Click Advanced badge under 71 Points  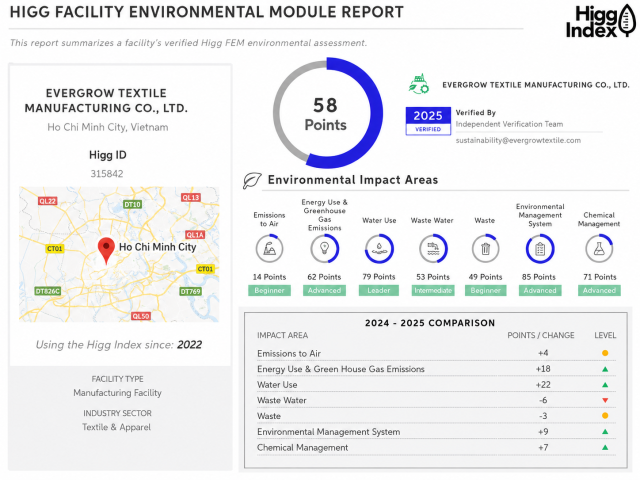click(599, 290)
